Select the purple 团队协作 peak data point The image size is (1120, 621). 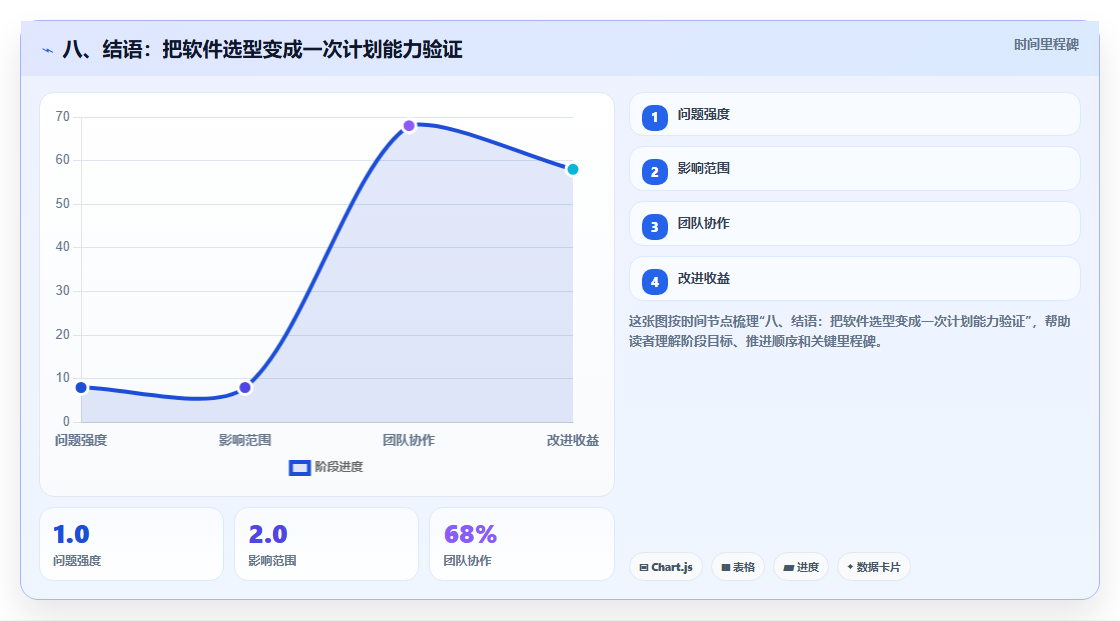409,126
